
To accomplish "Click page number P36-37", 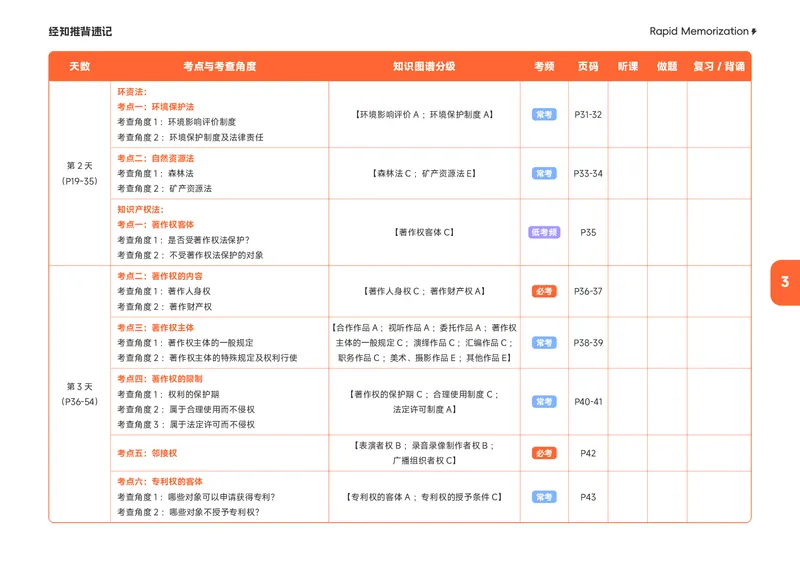I will [x=588, y=291].
